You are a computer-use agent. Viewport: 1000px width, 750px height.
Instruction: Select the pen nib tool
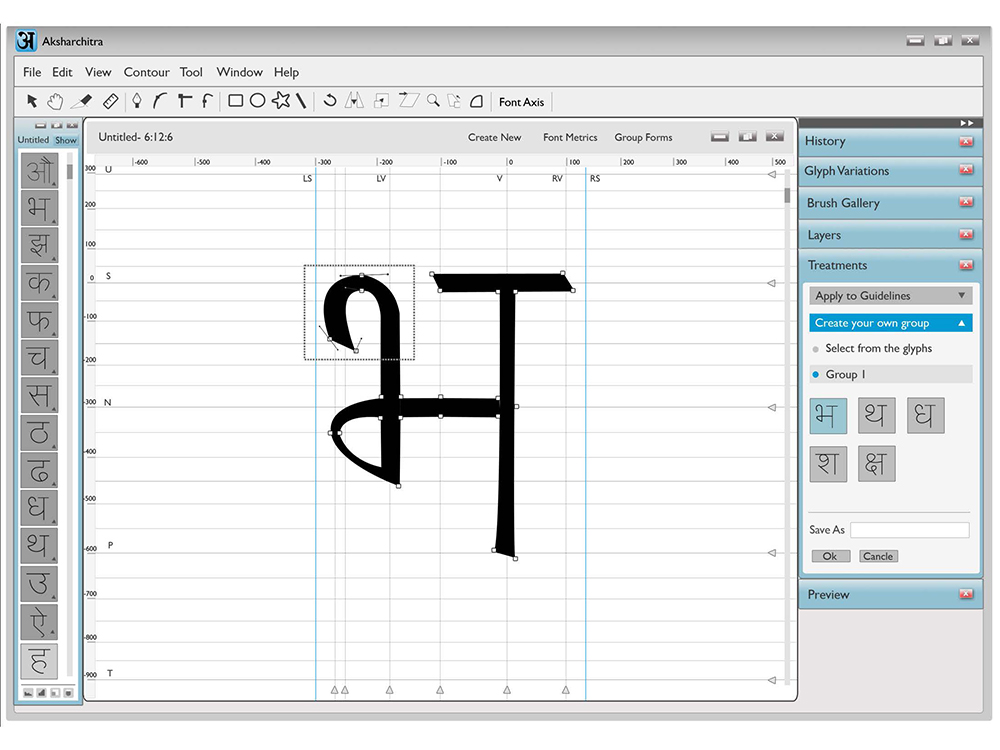click(x=136, y=101)
